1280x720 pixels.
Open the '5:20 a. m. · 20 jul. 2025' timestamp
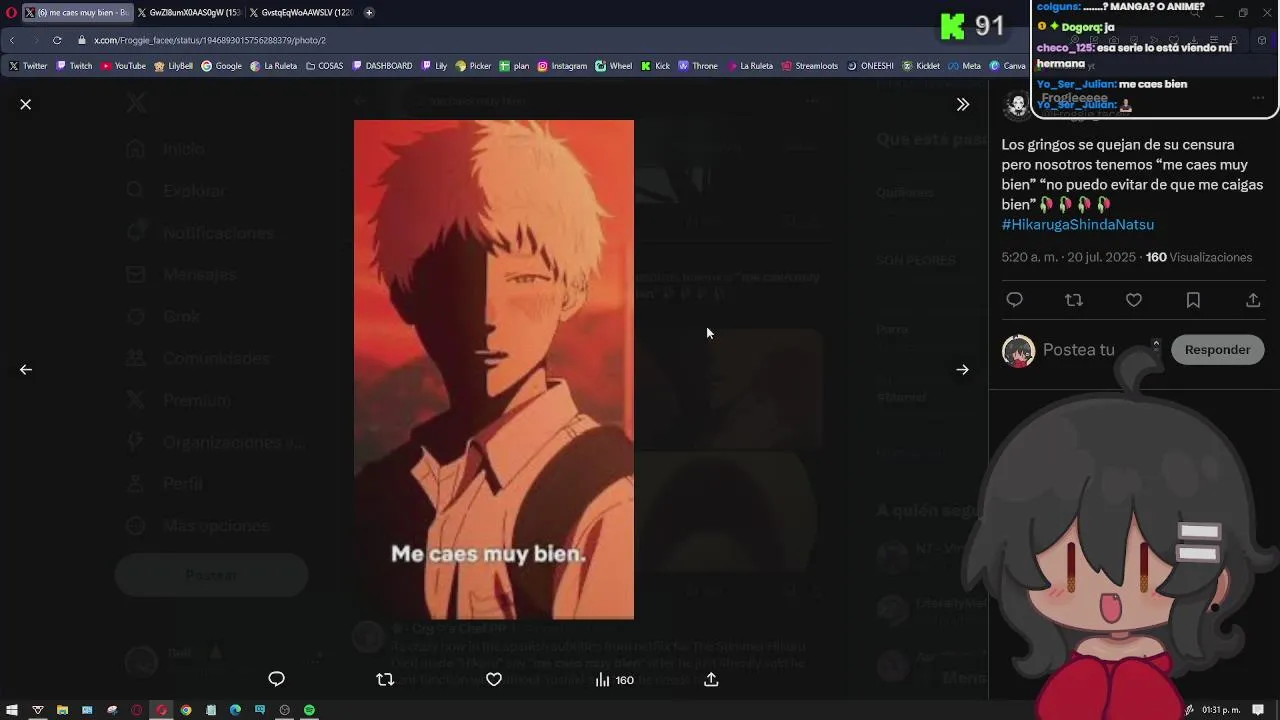pos(1069,257)
